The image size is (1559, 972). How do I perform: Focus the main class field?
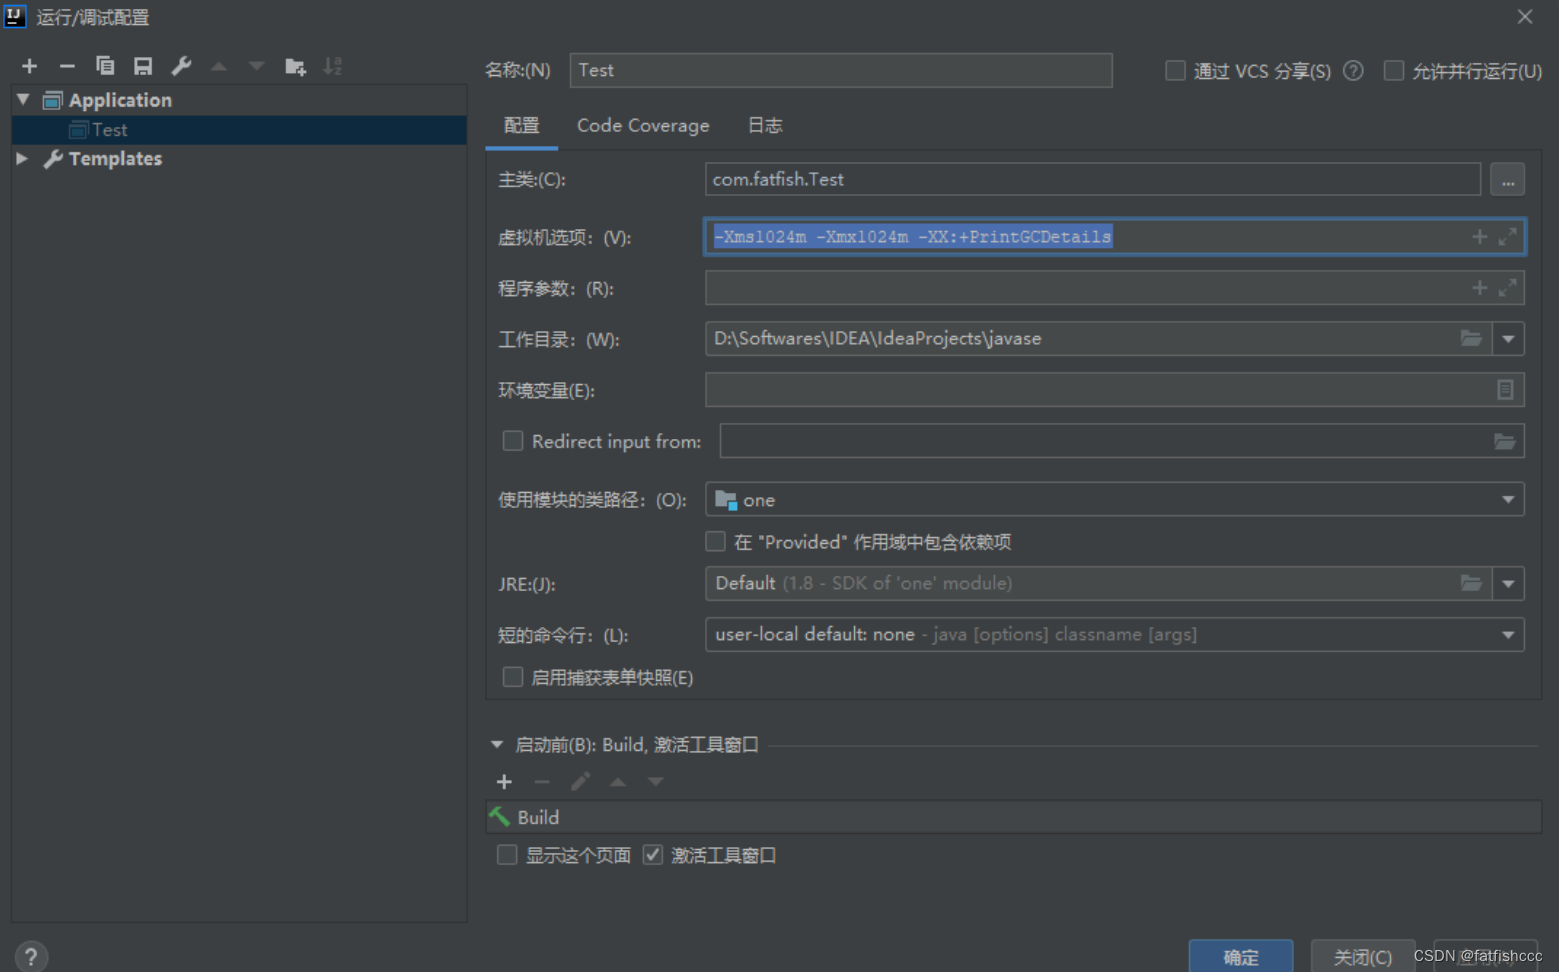point(1092,179)
